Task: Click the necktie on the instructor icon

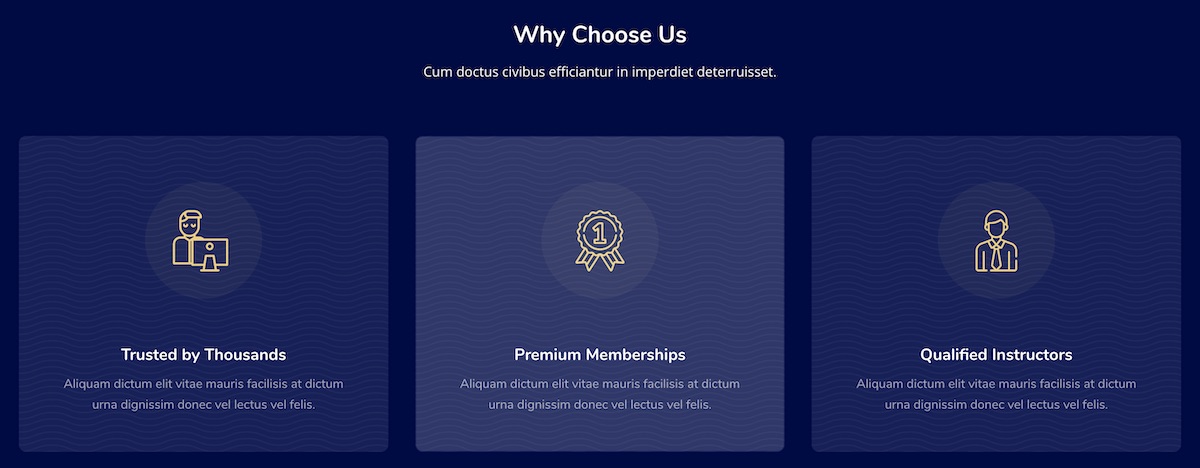Action: tap(997, 258)
